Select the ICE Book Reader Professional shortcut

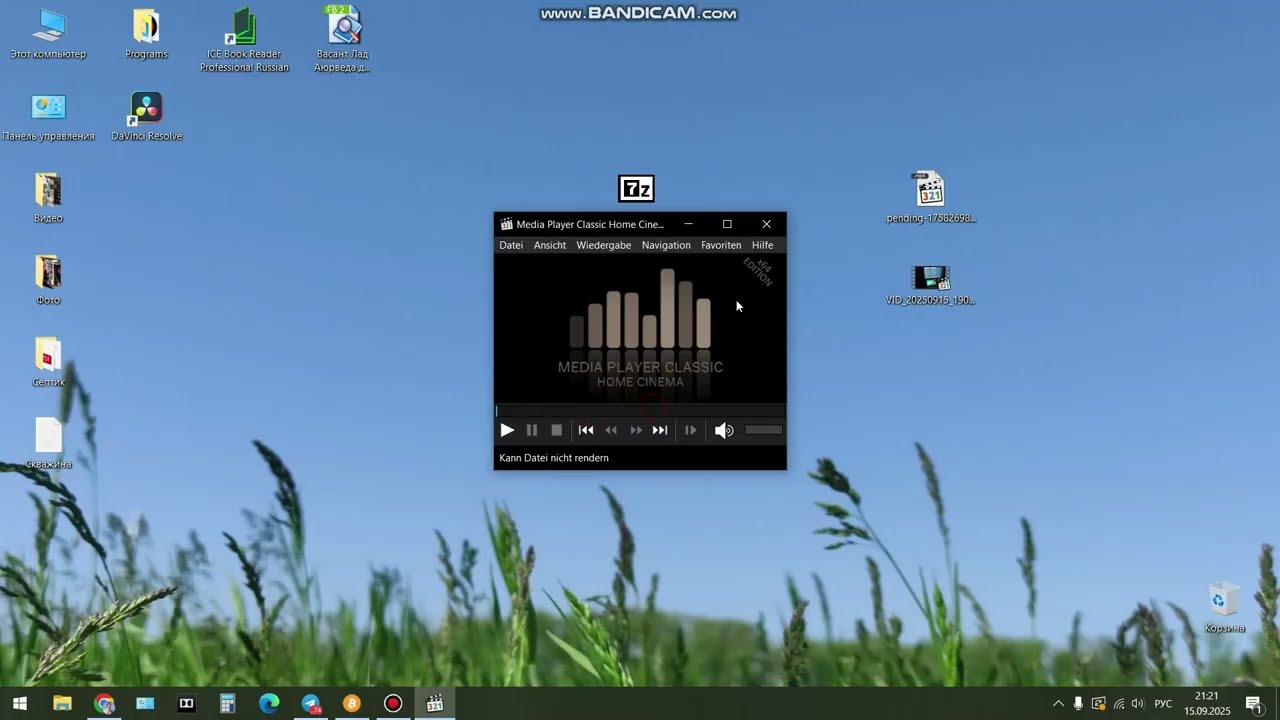(244, 40)
